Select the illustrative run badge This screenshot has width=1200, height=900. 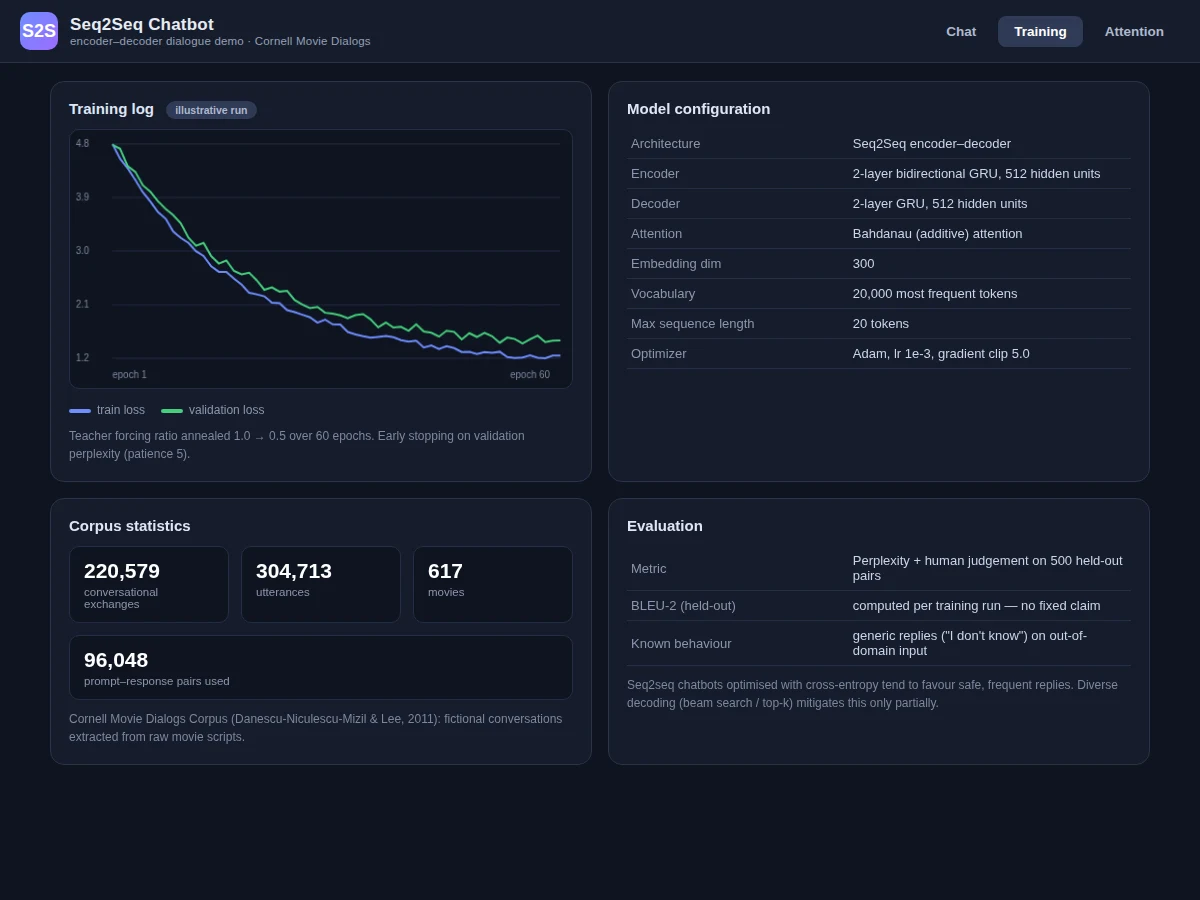pyautogui.click(x=211, y=110)
